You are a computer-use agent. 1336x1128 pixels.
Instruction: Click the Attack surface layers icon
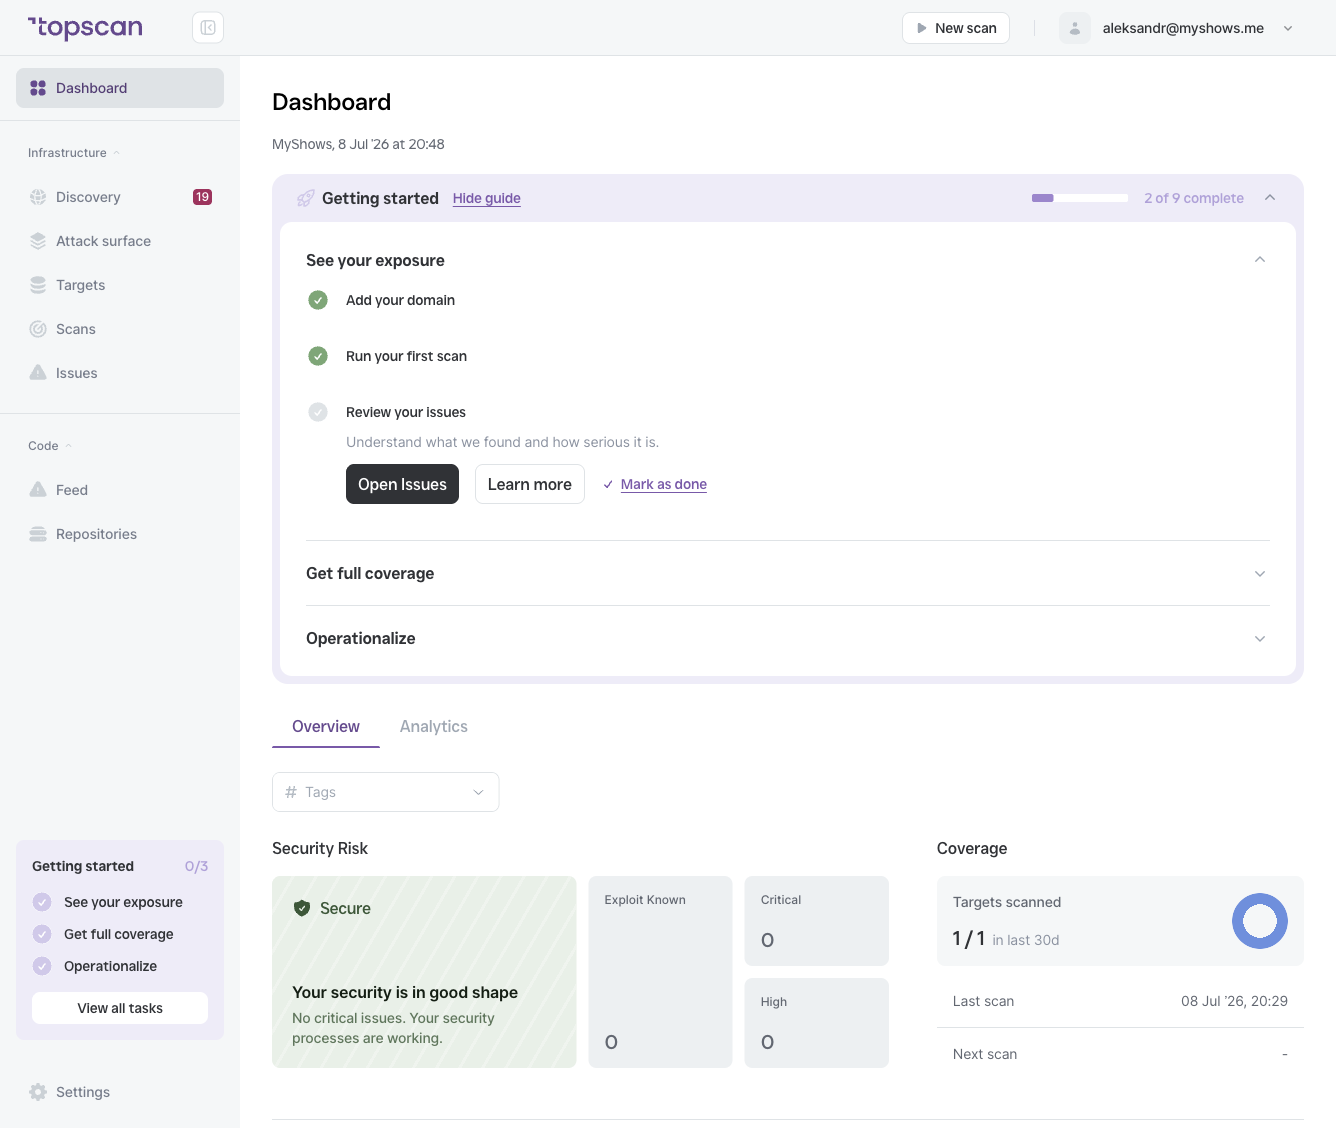[x=38, y=241]
